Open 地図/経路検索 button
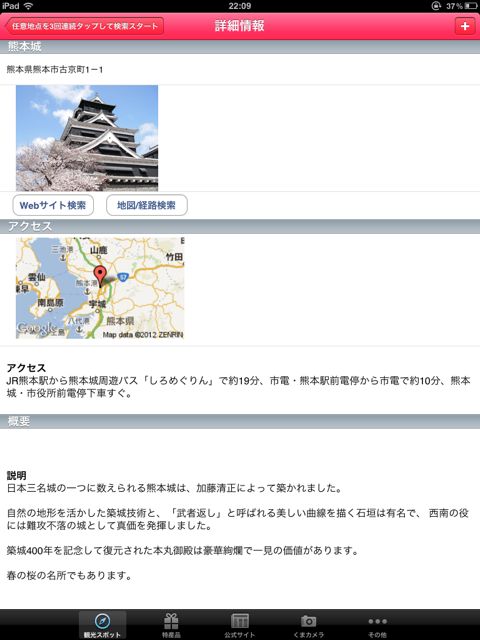This screenshot has height=640, width=480. coord(147,205)
